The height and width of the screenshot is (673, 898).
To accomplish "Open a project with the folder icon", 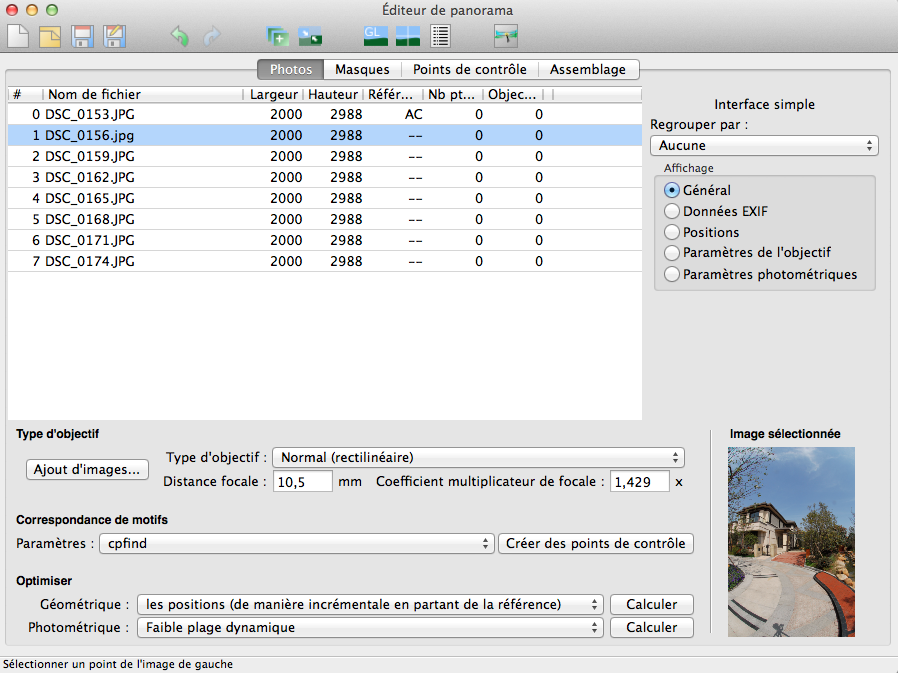I will (x=50, y=38).
